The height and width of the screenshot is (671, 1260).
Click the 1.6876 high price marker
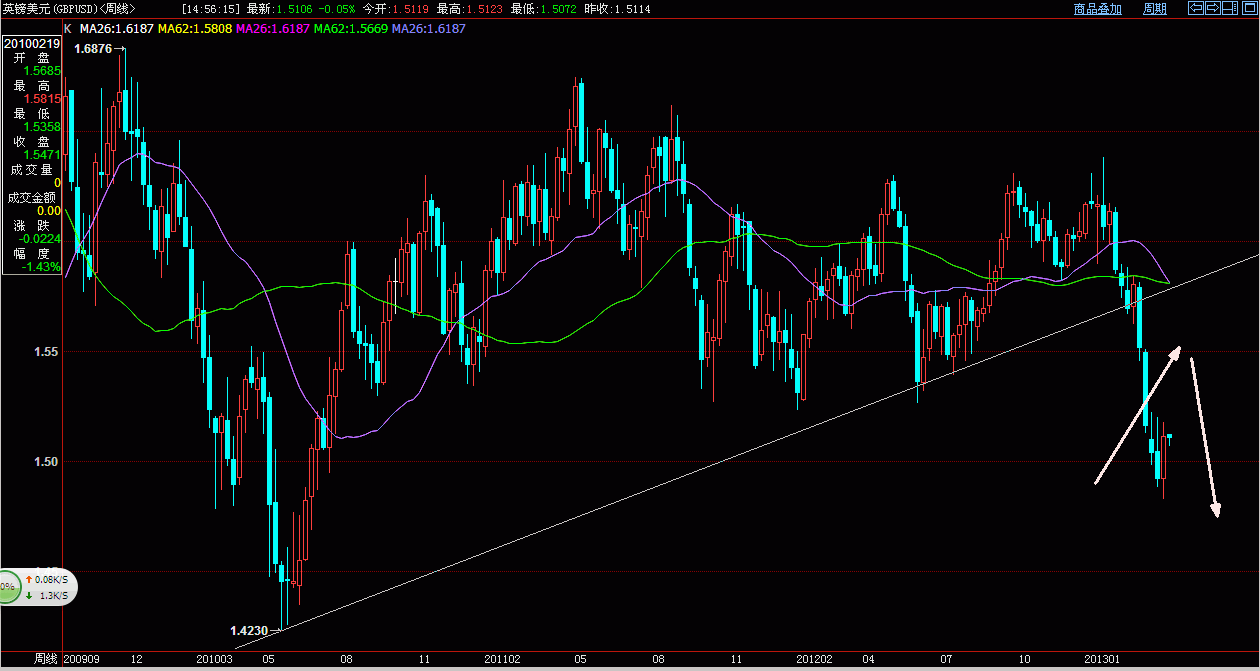point(95,48)
